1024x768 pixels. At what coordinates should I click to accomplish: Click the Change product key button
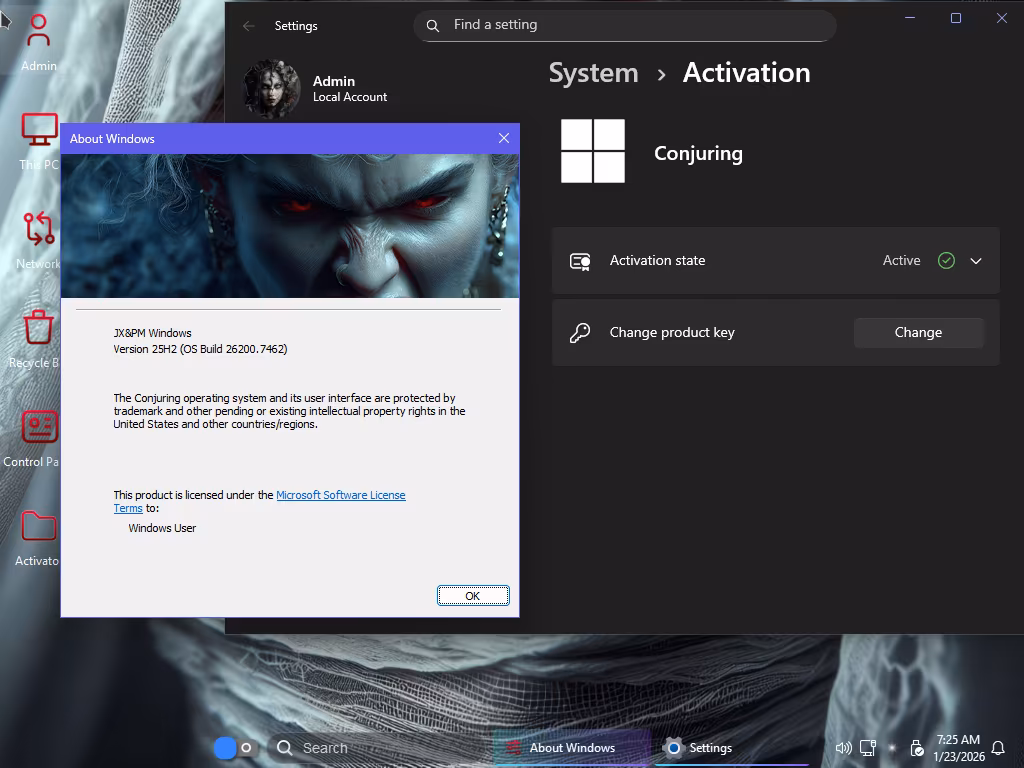point(918,333)
